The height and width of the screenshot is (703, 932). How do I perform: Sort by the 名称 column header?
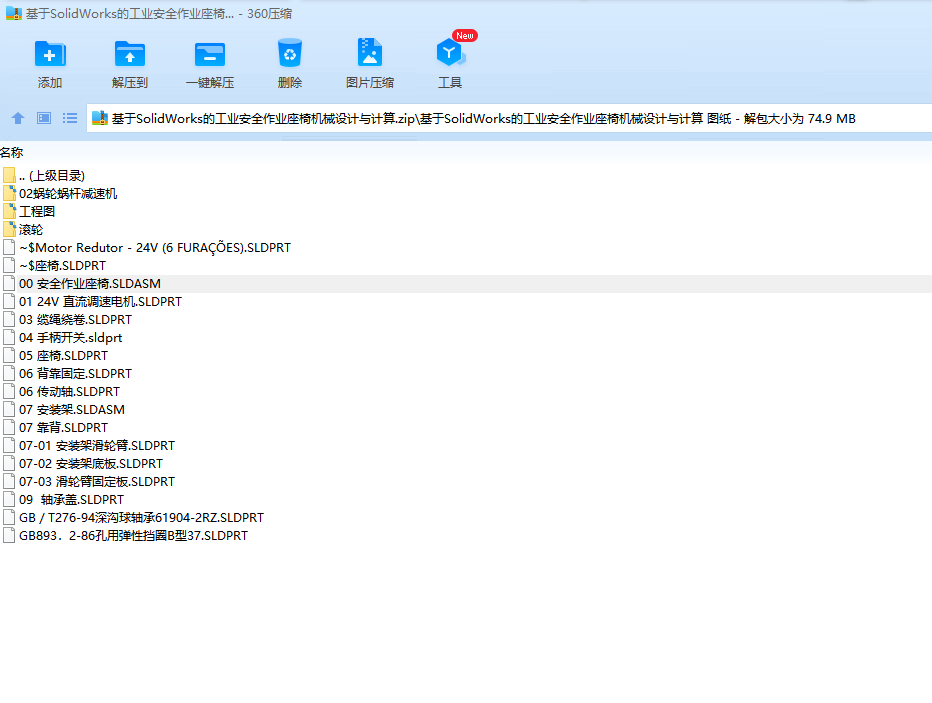point(11,153)
